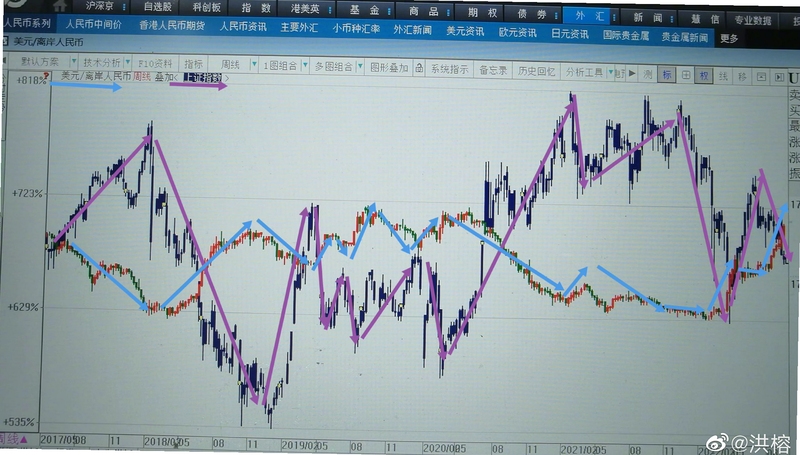This screenshot has width=800, height=455.
Task: Open the dotted menu beside 基金
Action: tap(389, 11)
